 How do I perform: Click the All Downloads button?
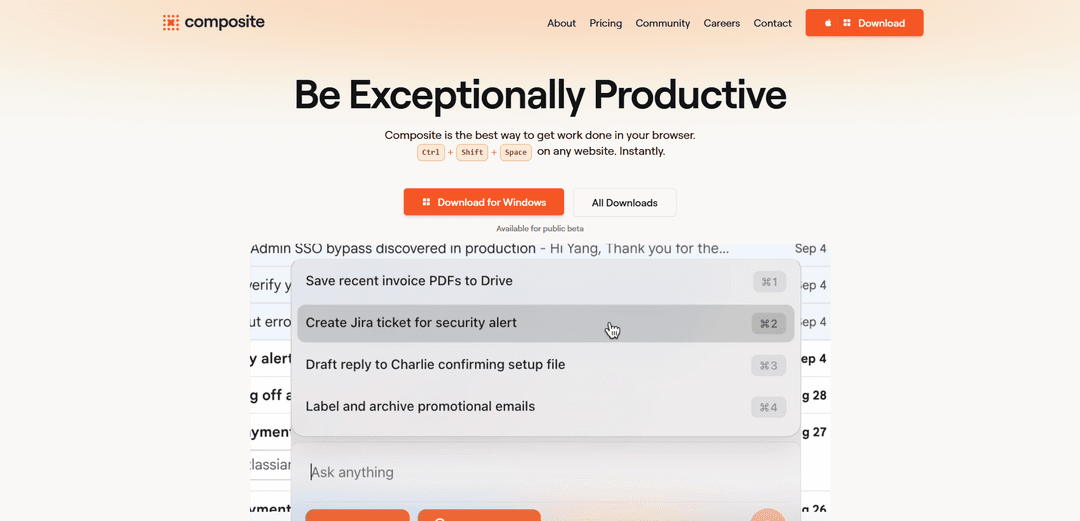coord(624,202)
